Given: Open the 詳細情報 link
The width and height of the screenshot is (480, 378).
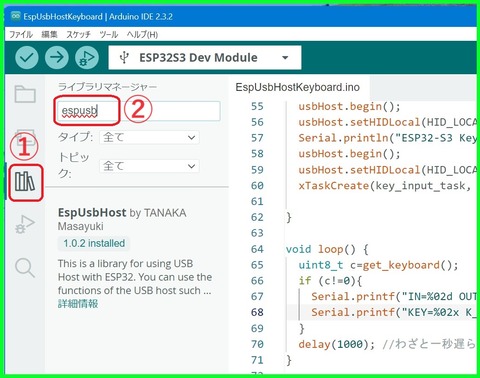Looking at the screenshot, I should [78, 304].
